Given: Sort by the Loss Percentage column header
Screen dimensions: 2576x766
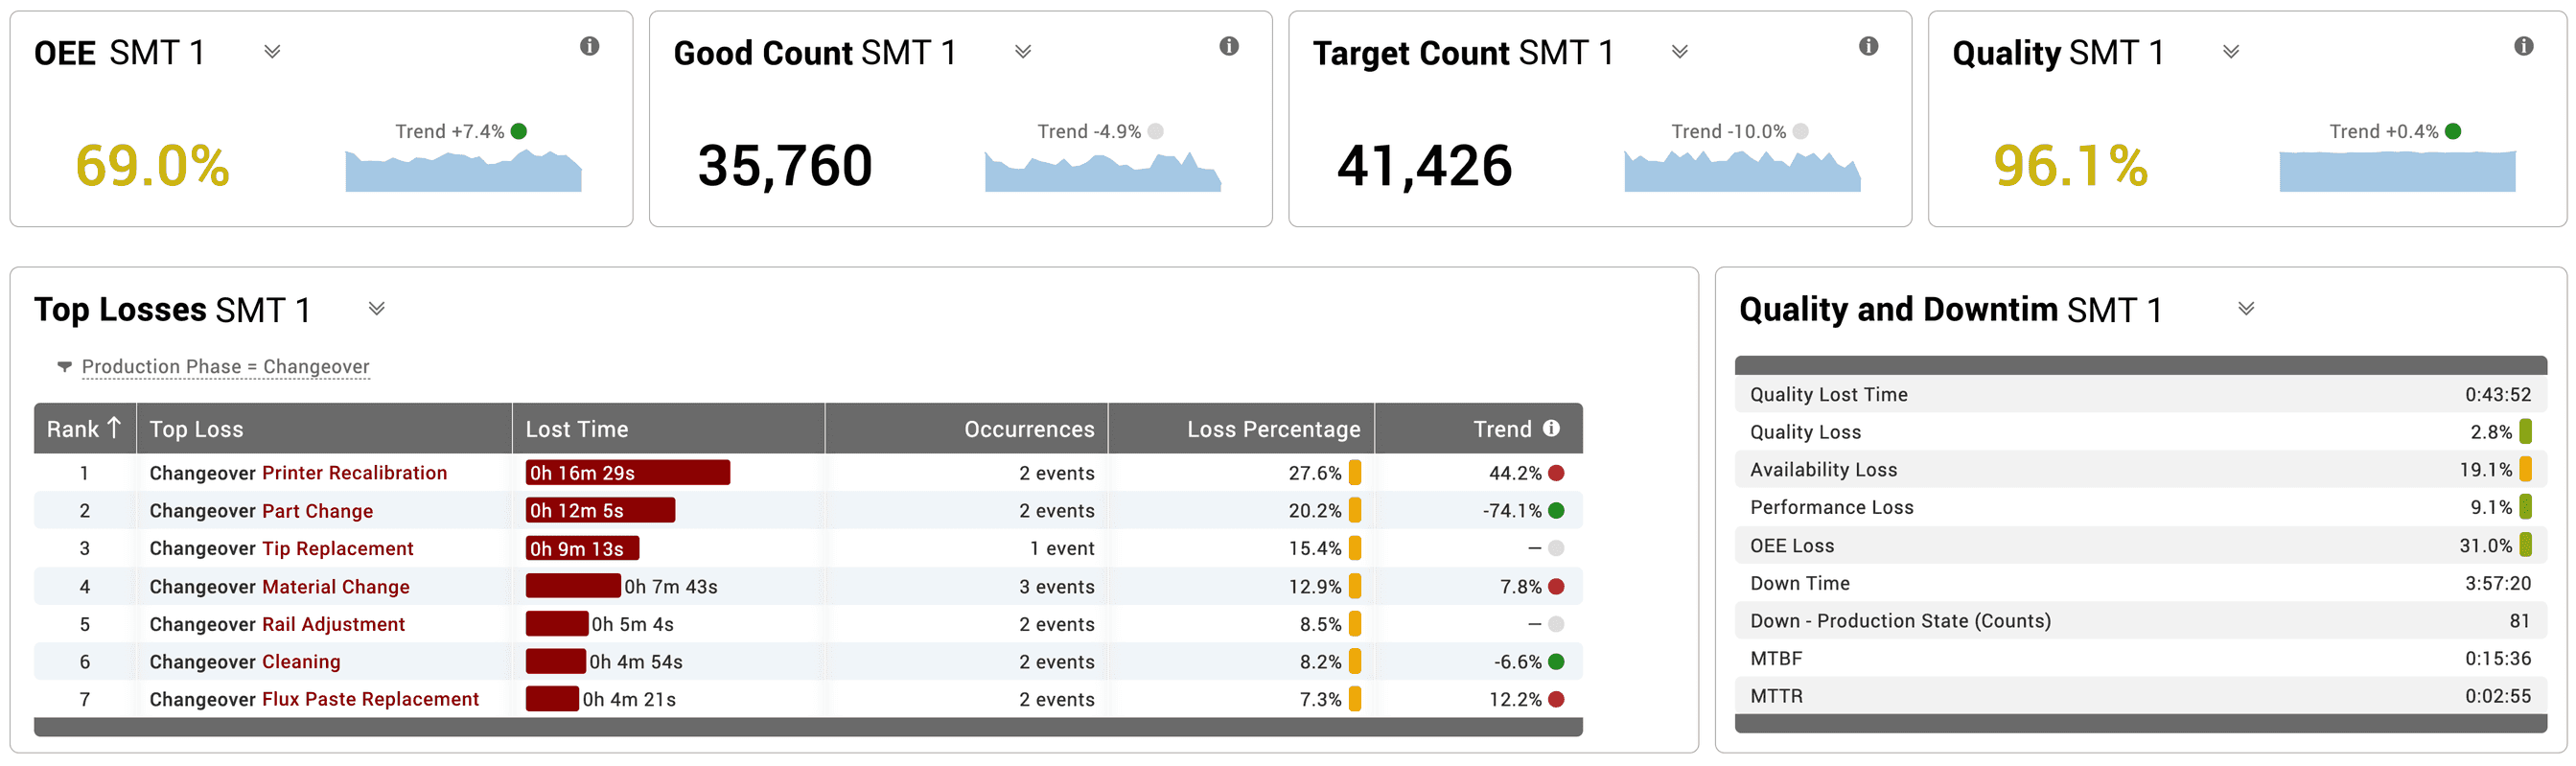Looking at the screenshot, I should [x=1272, y=429].
